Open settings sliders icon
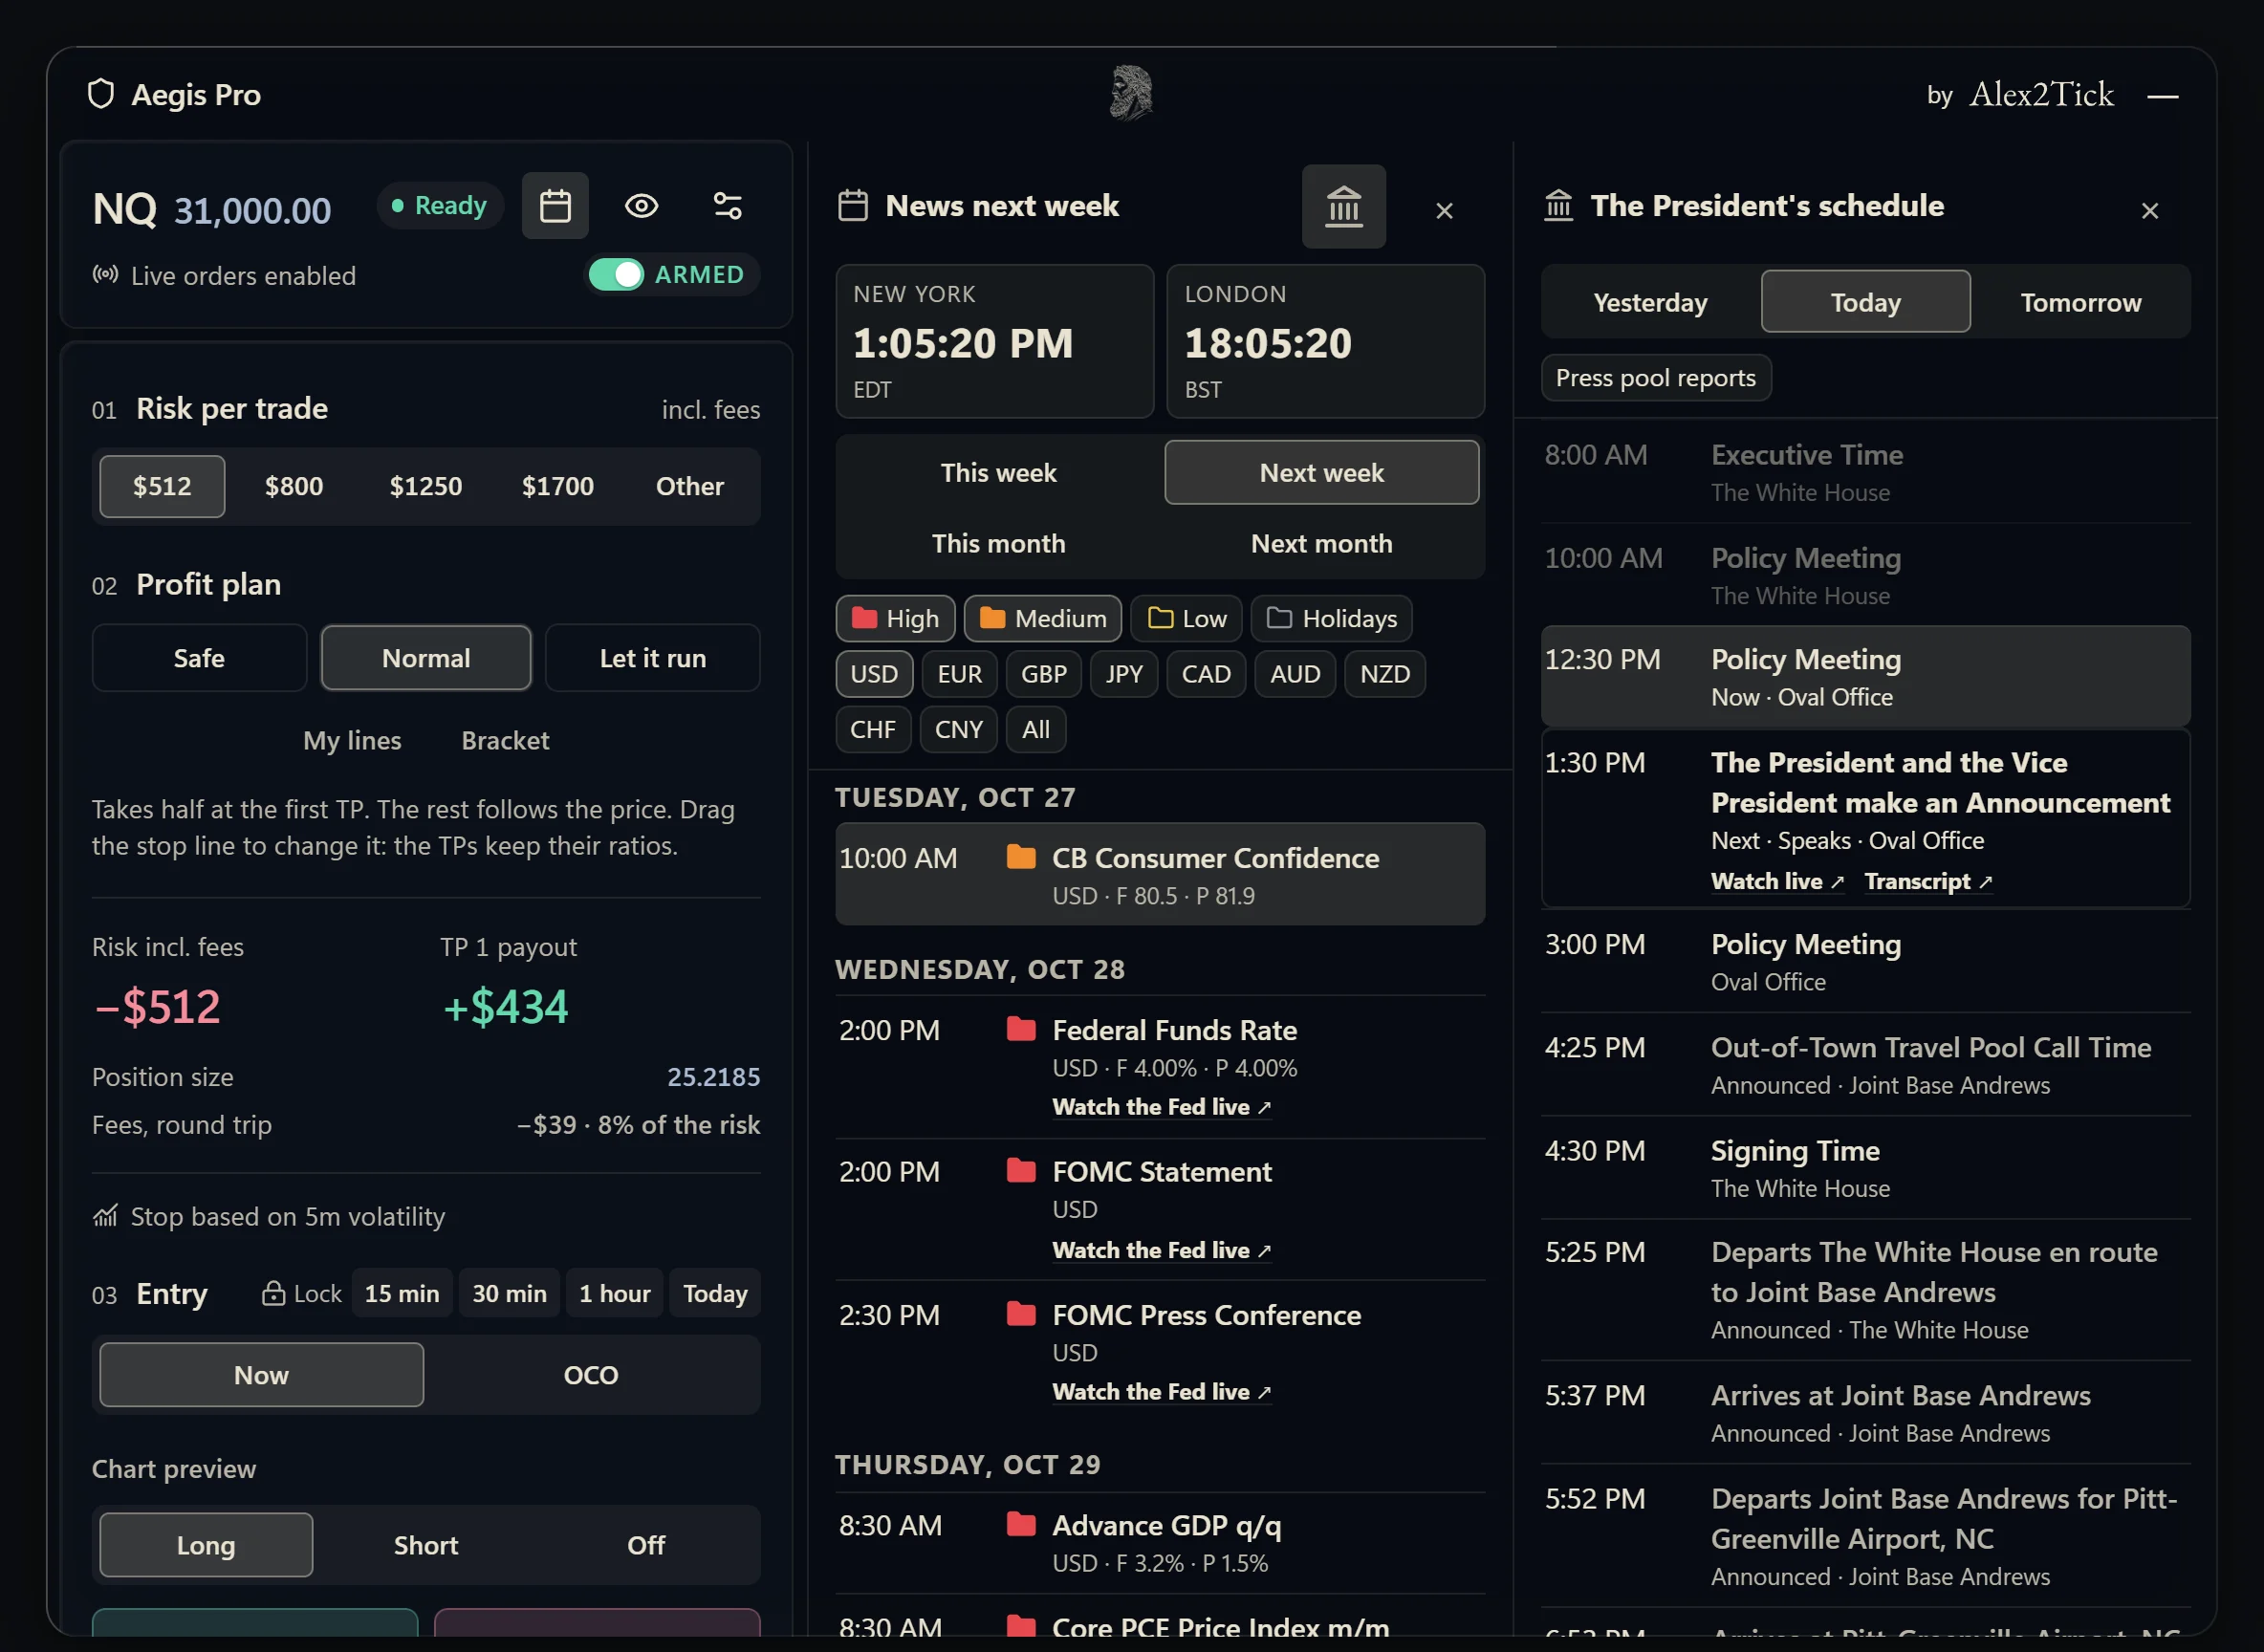 point(727,206)
